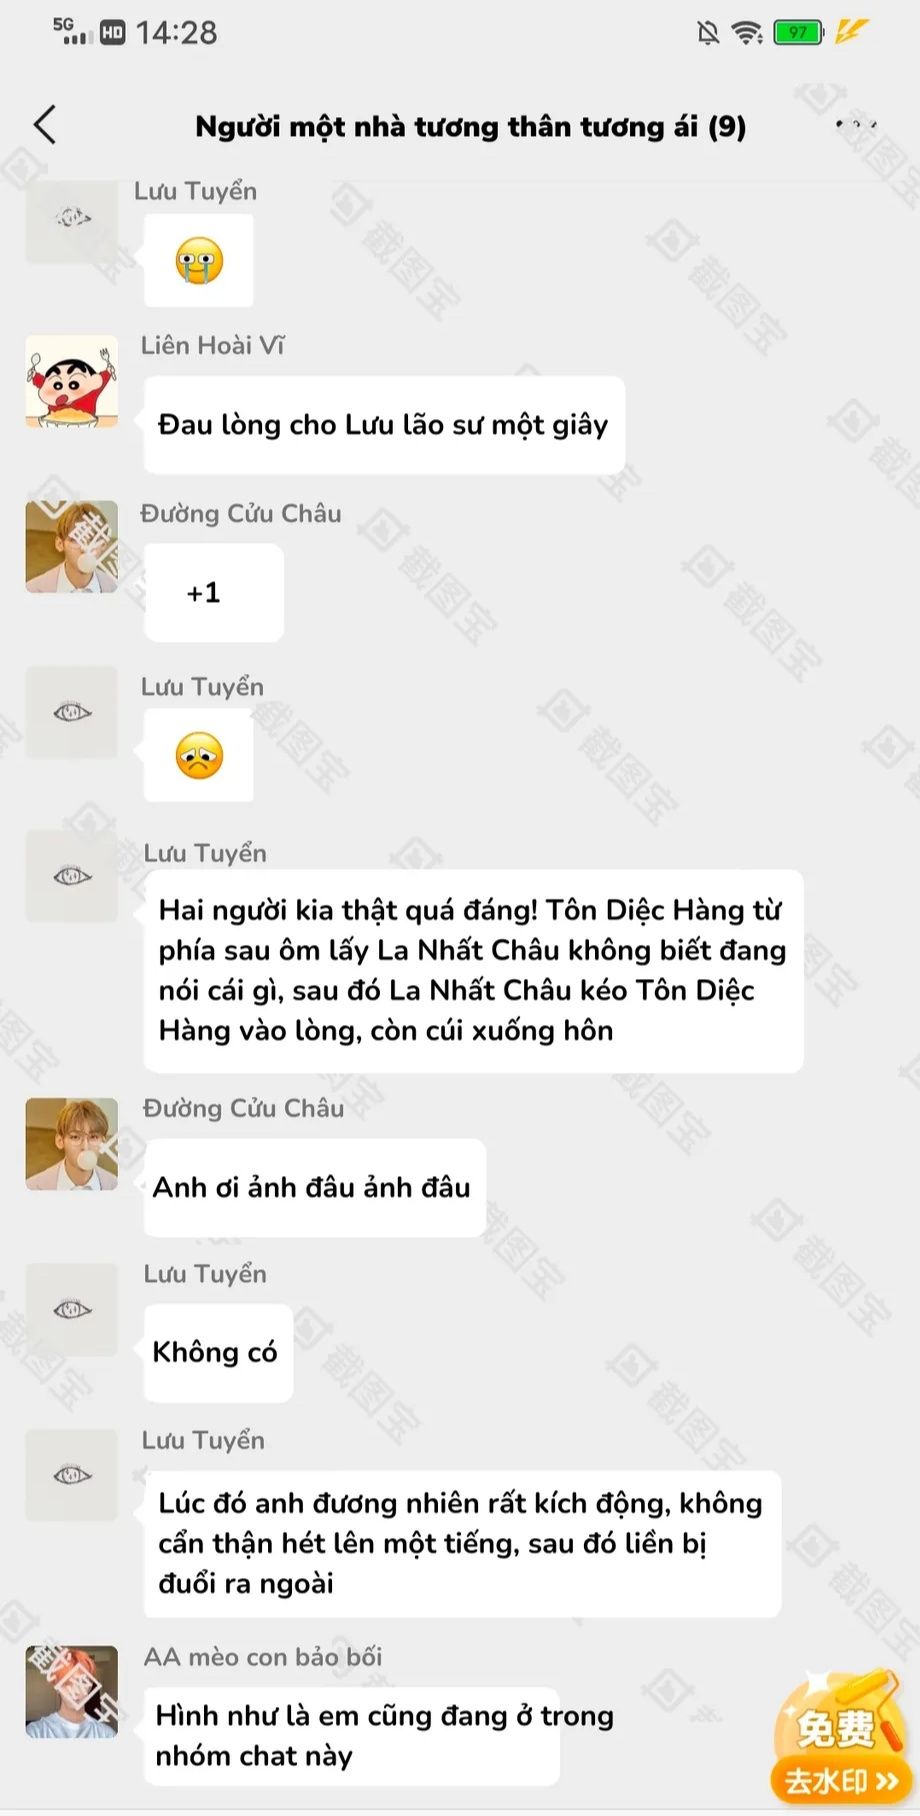Tap the WiFi icon in the status bar
920x1816 pixels.
(x=747, y=33)
